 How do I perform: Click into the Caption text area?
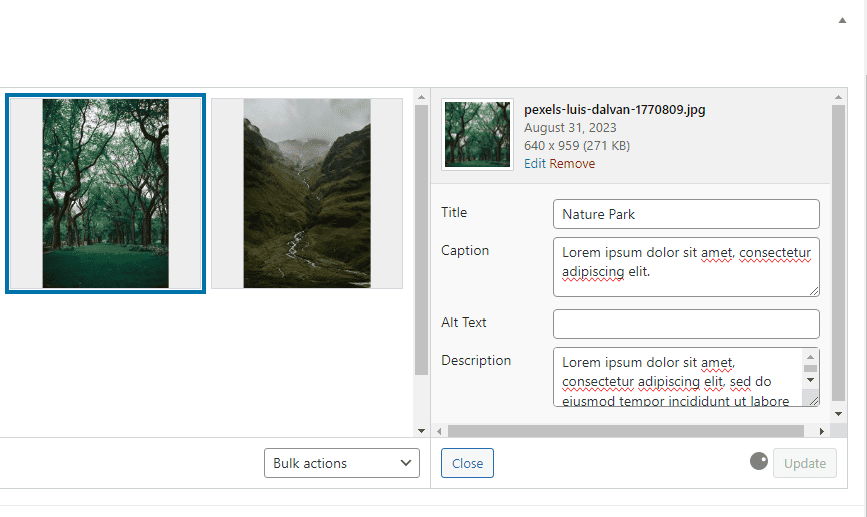click(x=685, y=266)
